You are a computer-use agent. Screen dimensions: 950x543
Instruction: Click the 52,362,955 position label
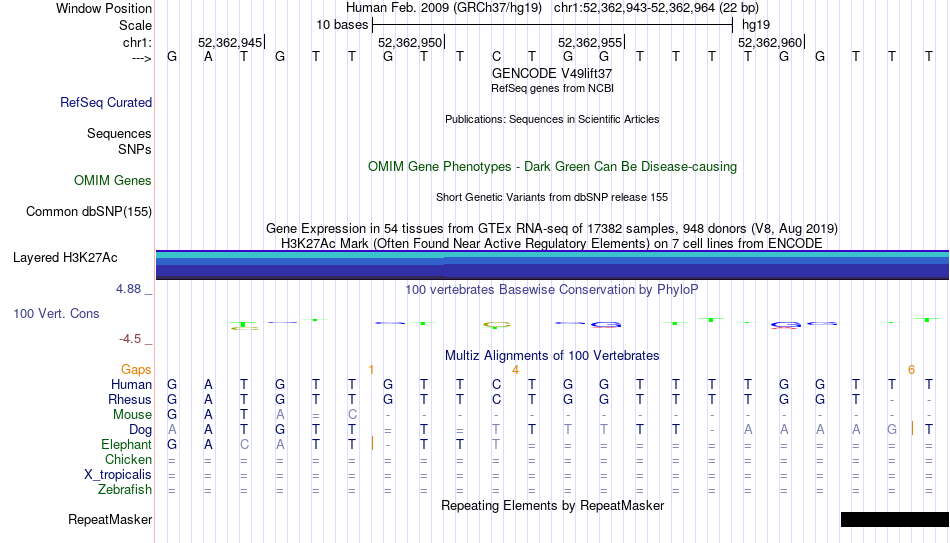[590, 42]
